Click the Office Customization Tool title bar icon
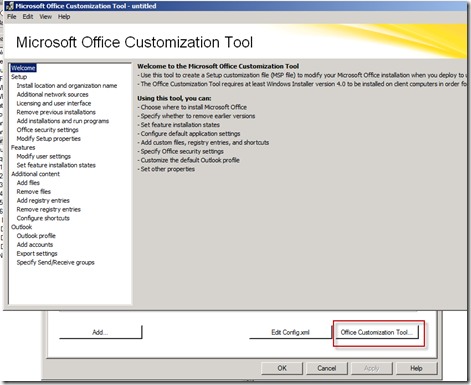Image resolution: width=471 pixels, height=385 pixels. pyautogui.click(x=9, y=6)
